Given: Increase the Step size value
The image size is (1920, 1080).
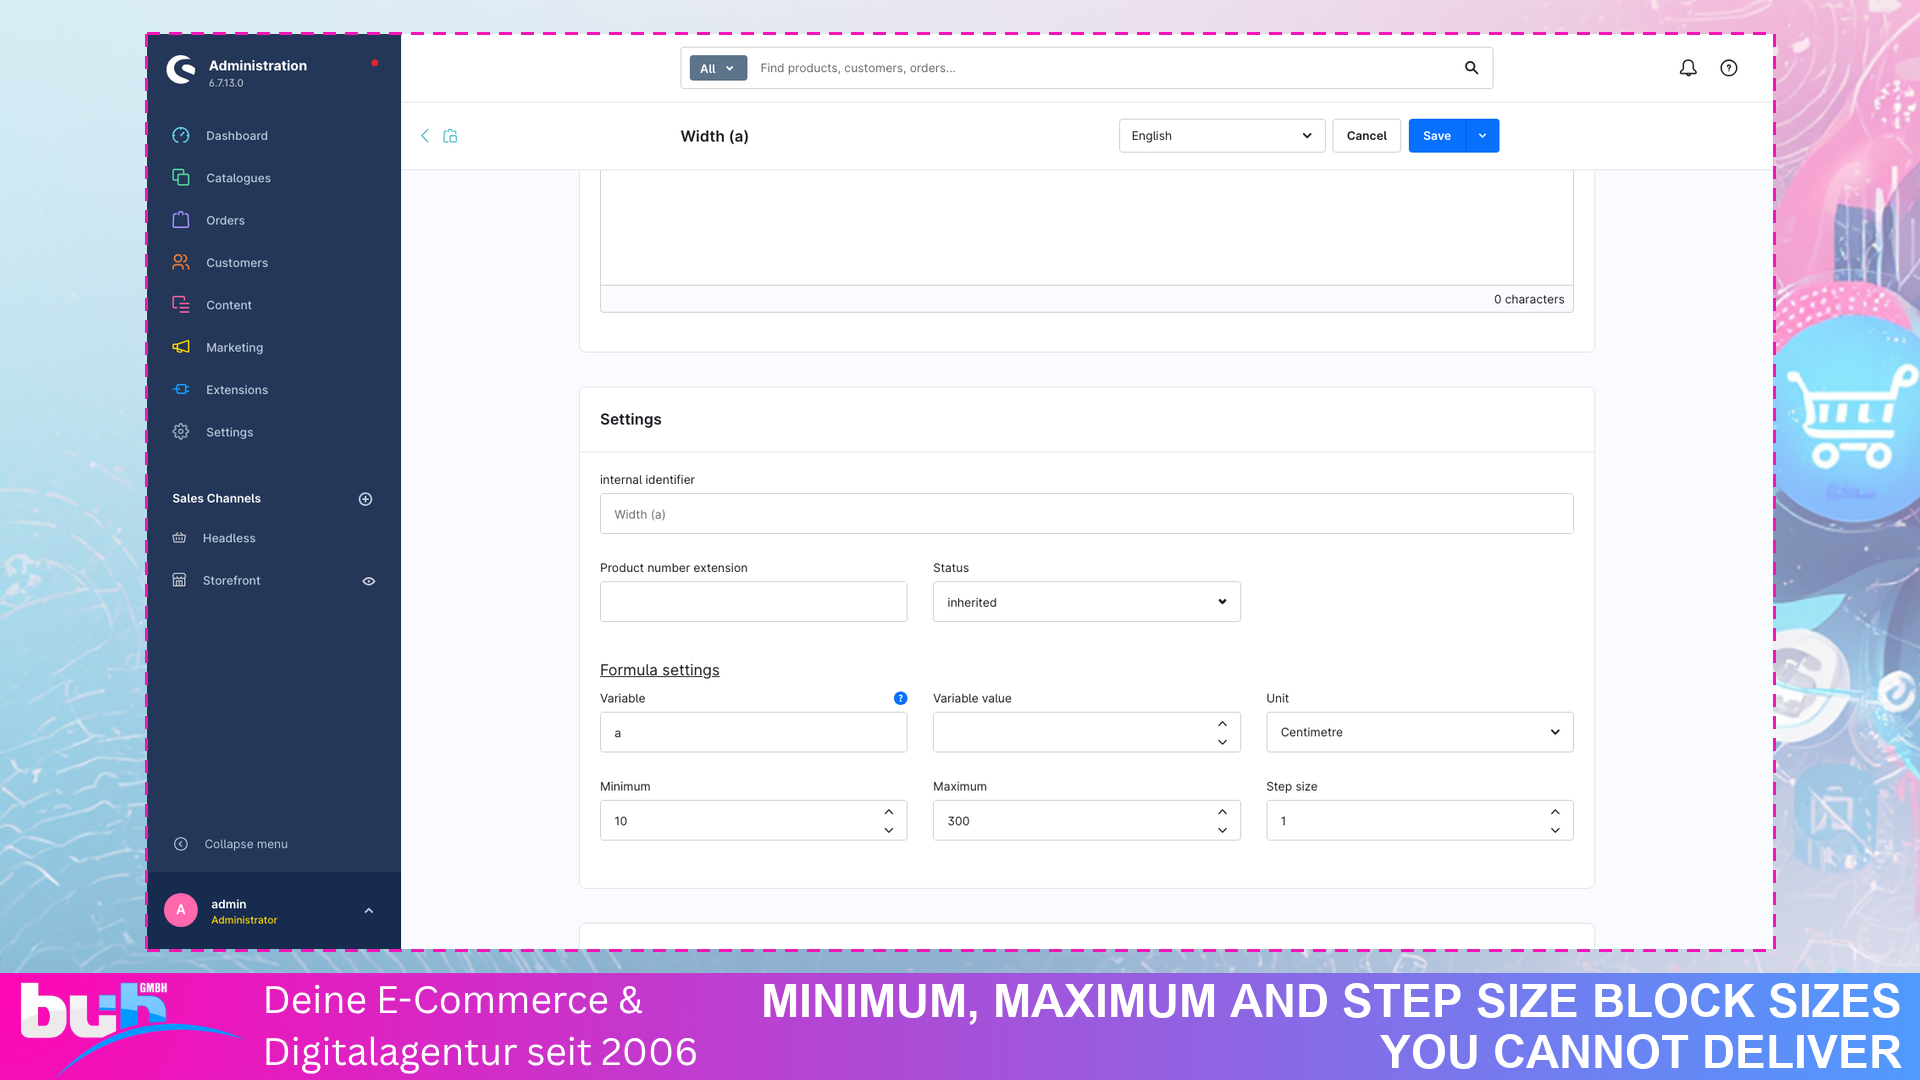Looking at the screenshot, I should 1555,812.
